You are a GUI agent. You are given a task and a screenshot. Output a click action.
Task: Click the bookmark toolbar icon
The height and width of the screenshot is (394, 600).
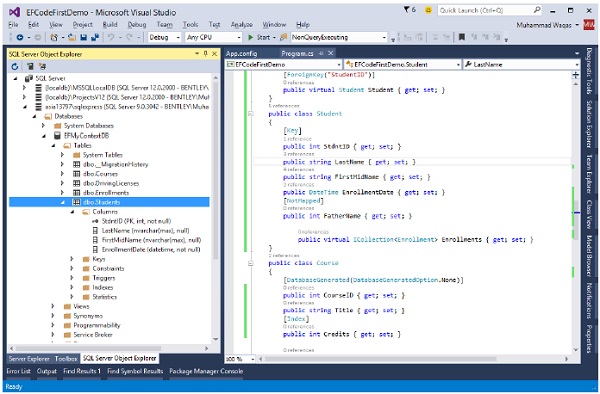coord(462,37)
